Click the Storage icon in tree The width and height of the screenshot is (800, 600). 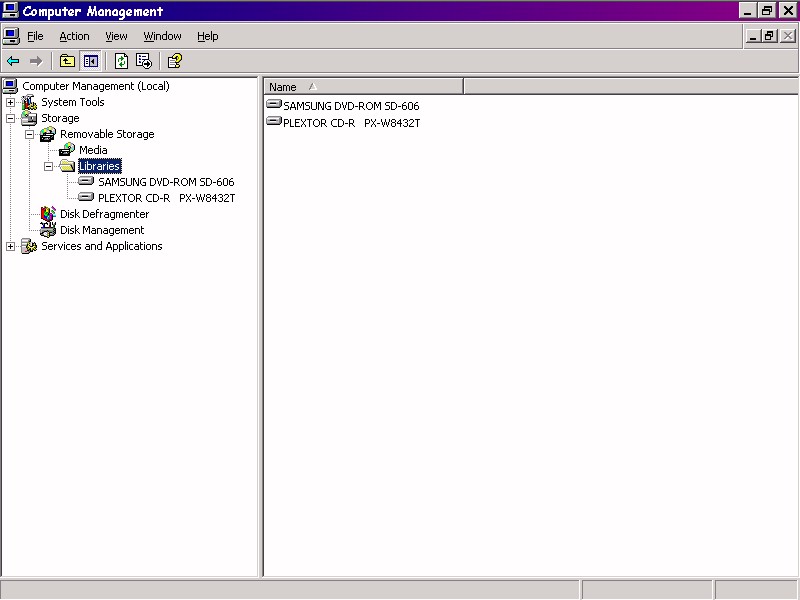(x=29, y=118)
